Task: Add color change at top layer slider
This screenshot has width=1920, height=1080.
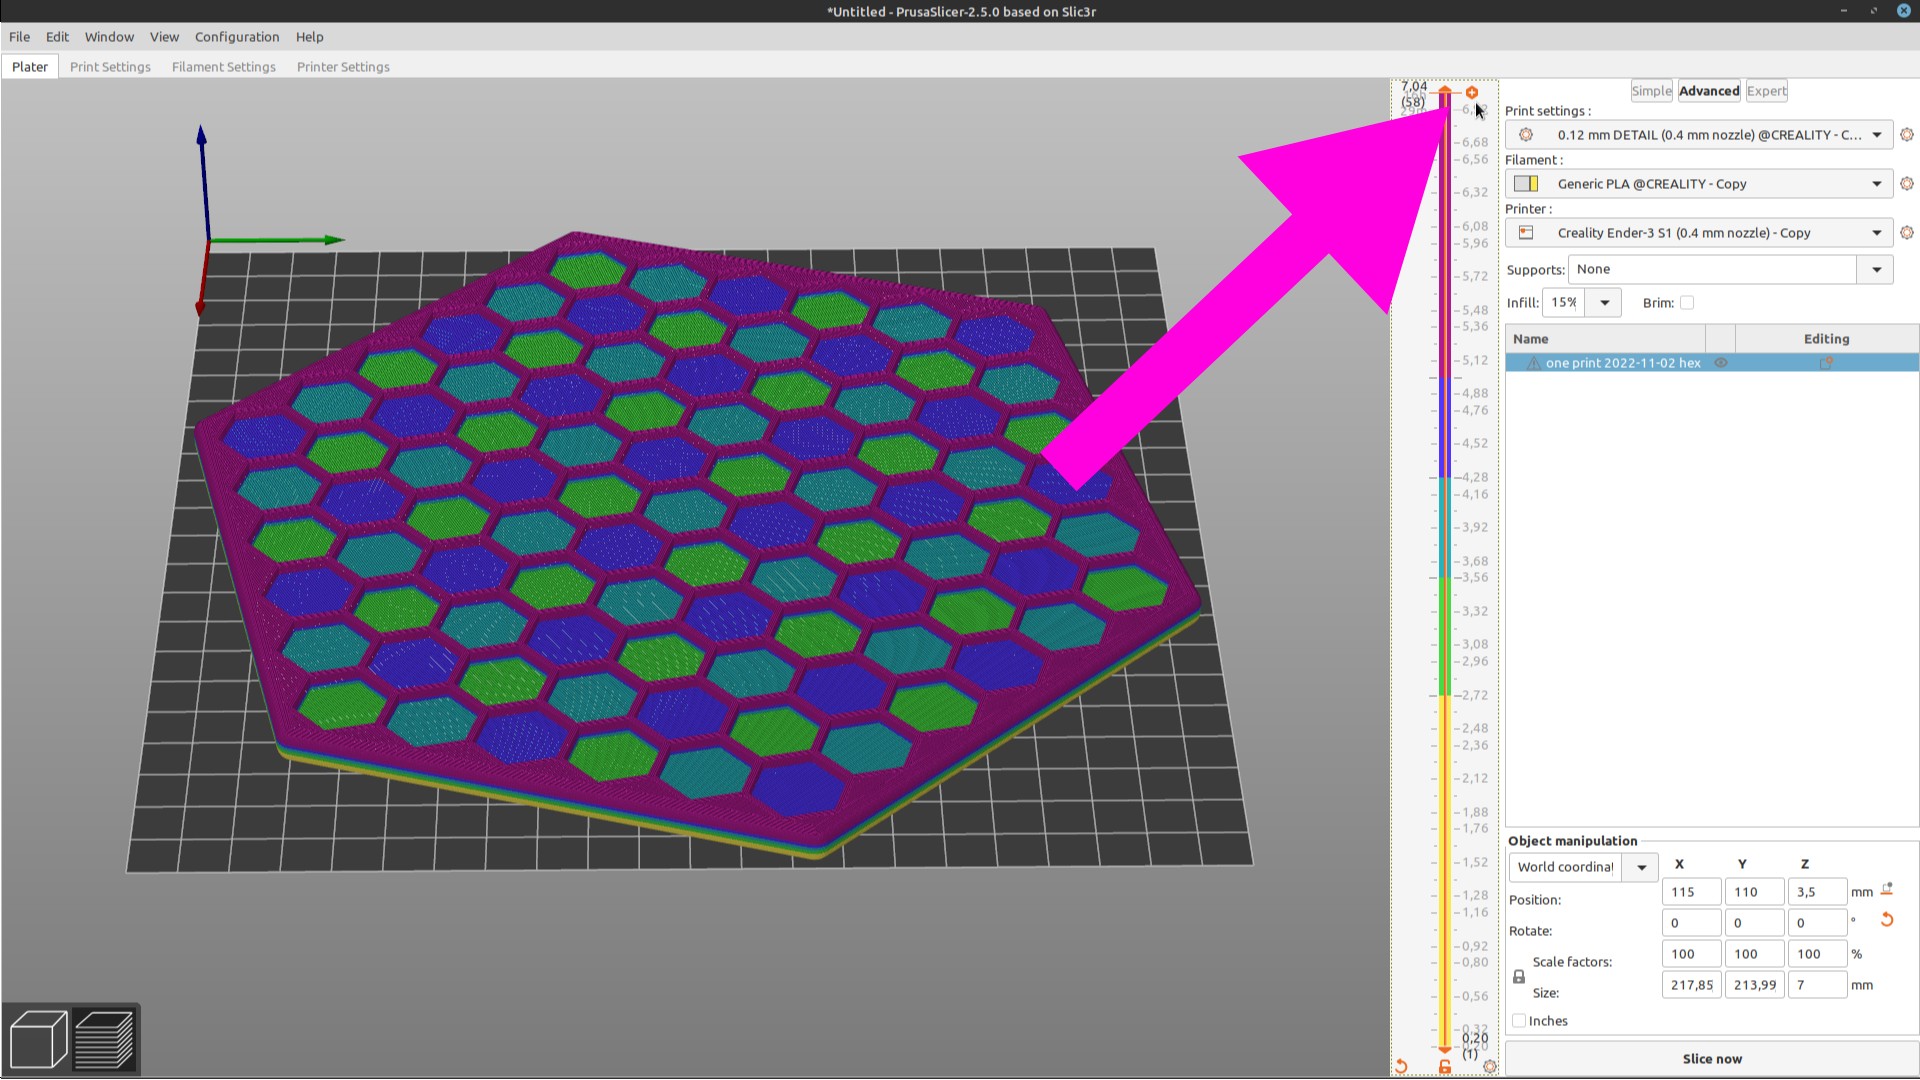Action: point(1472,92)
